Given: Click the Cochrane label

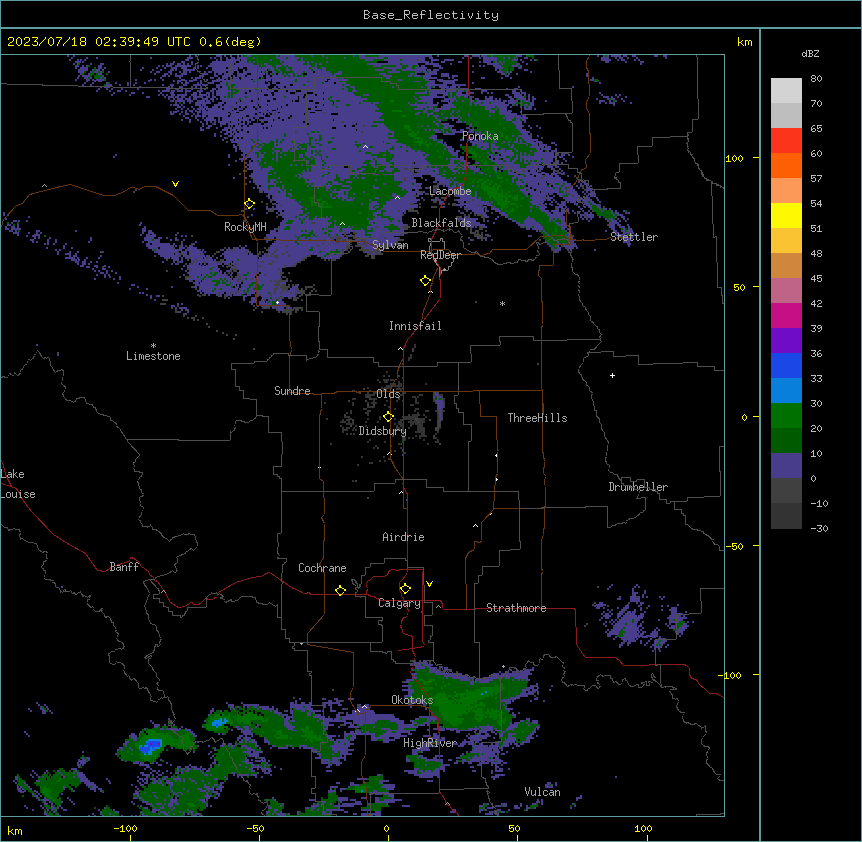Looking at the screenshot, I should [x=322, y=568].
